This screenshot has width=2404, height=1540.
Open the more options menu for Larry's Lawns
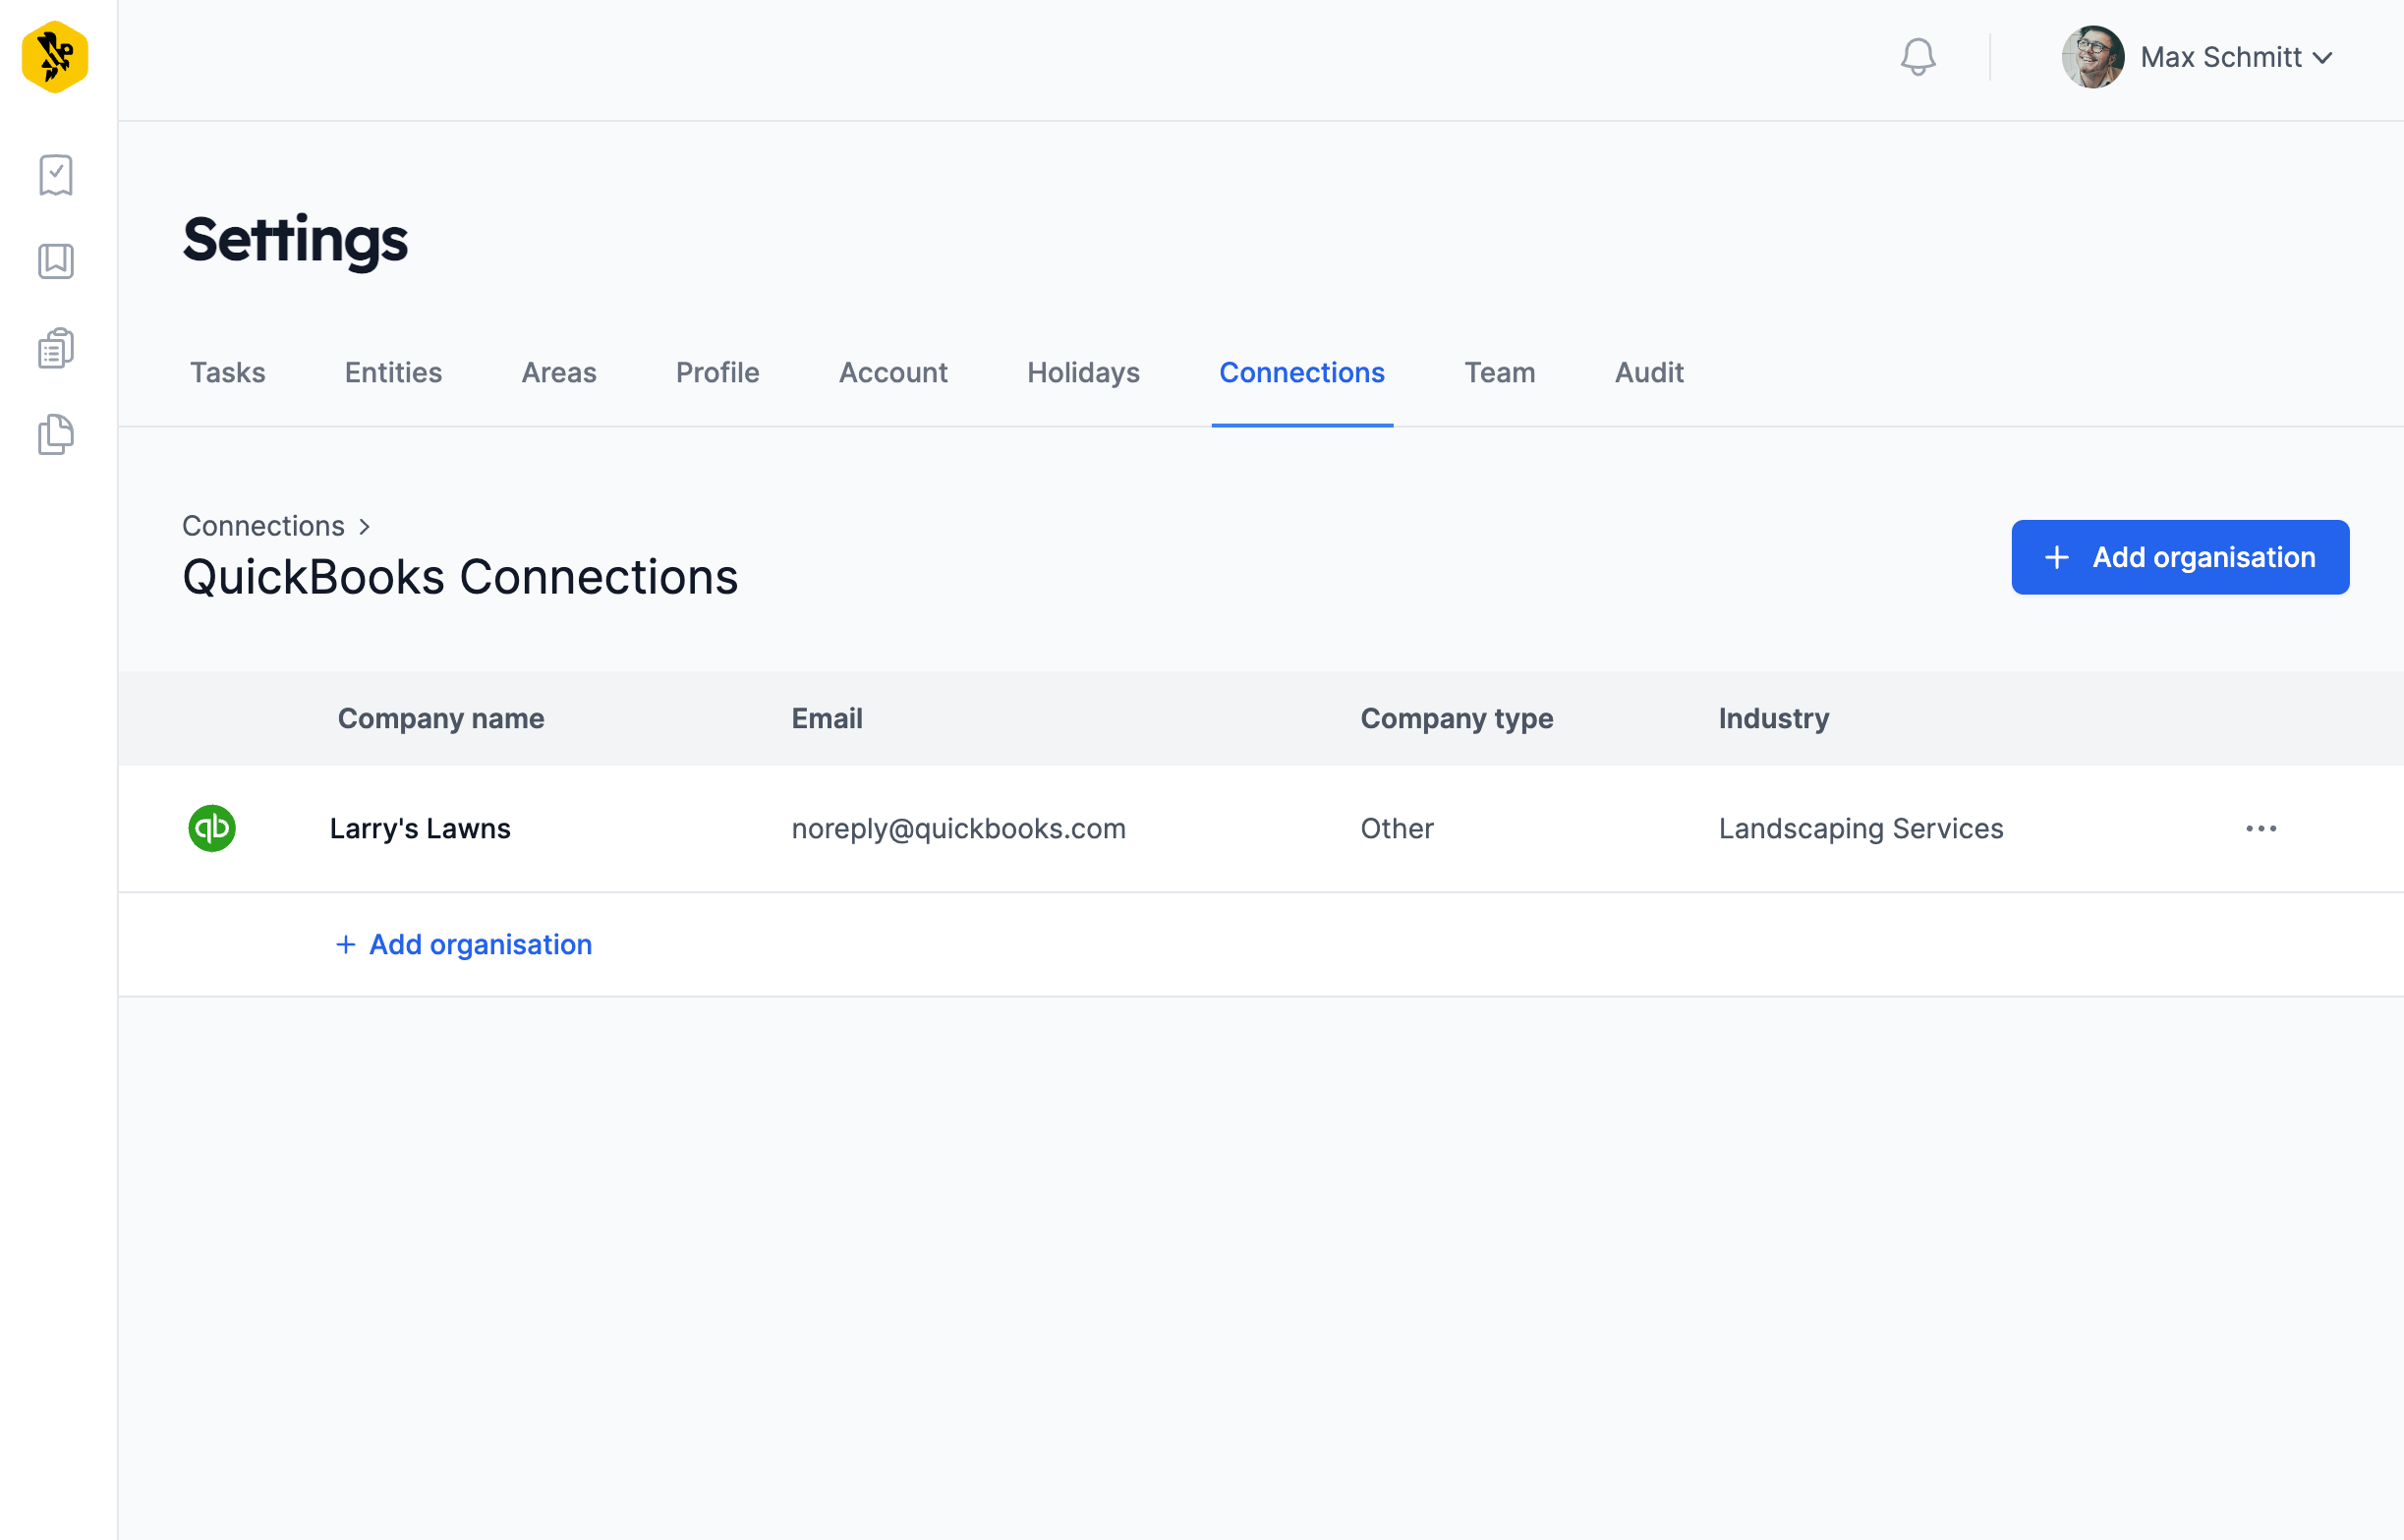pyautogui.click(x=2261, y=828)
